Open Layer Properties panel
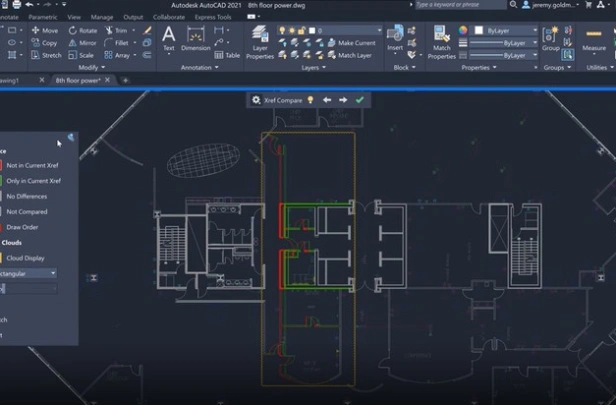Screen dimensions: 616x405 pyautogui.click(x=260, y=42)
